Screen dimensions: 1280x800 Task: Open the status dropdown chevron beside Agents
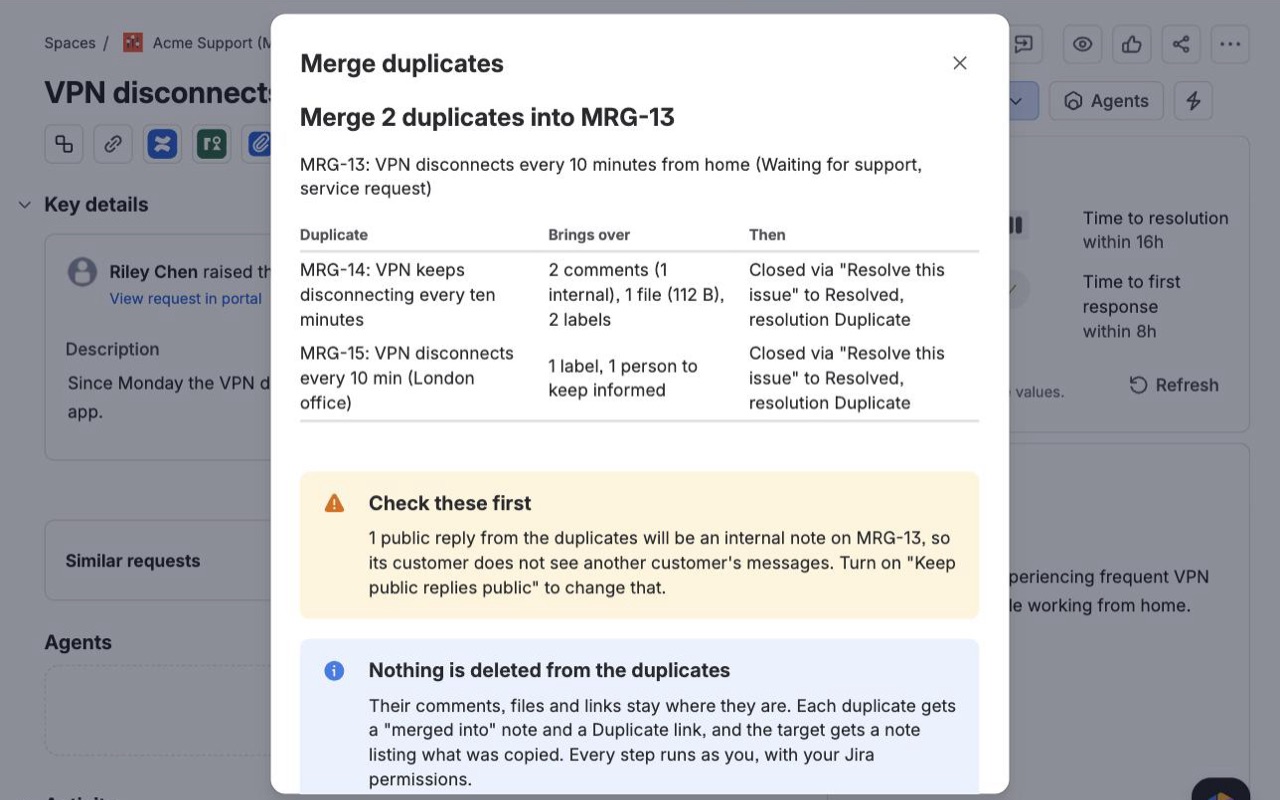coord(1018,101)
